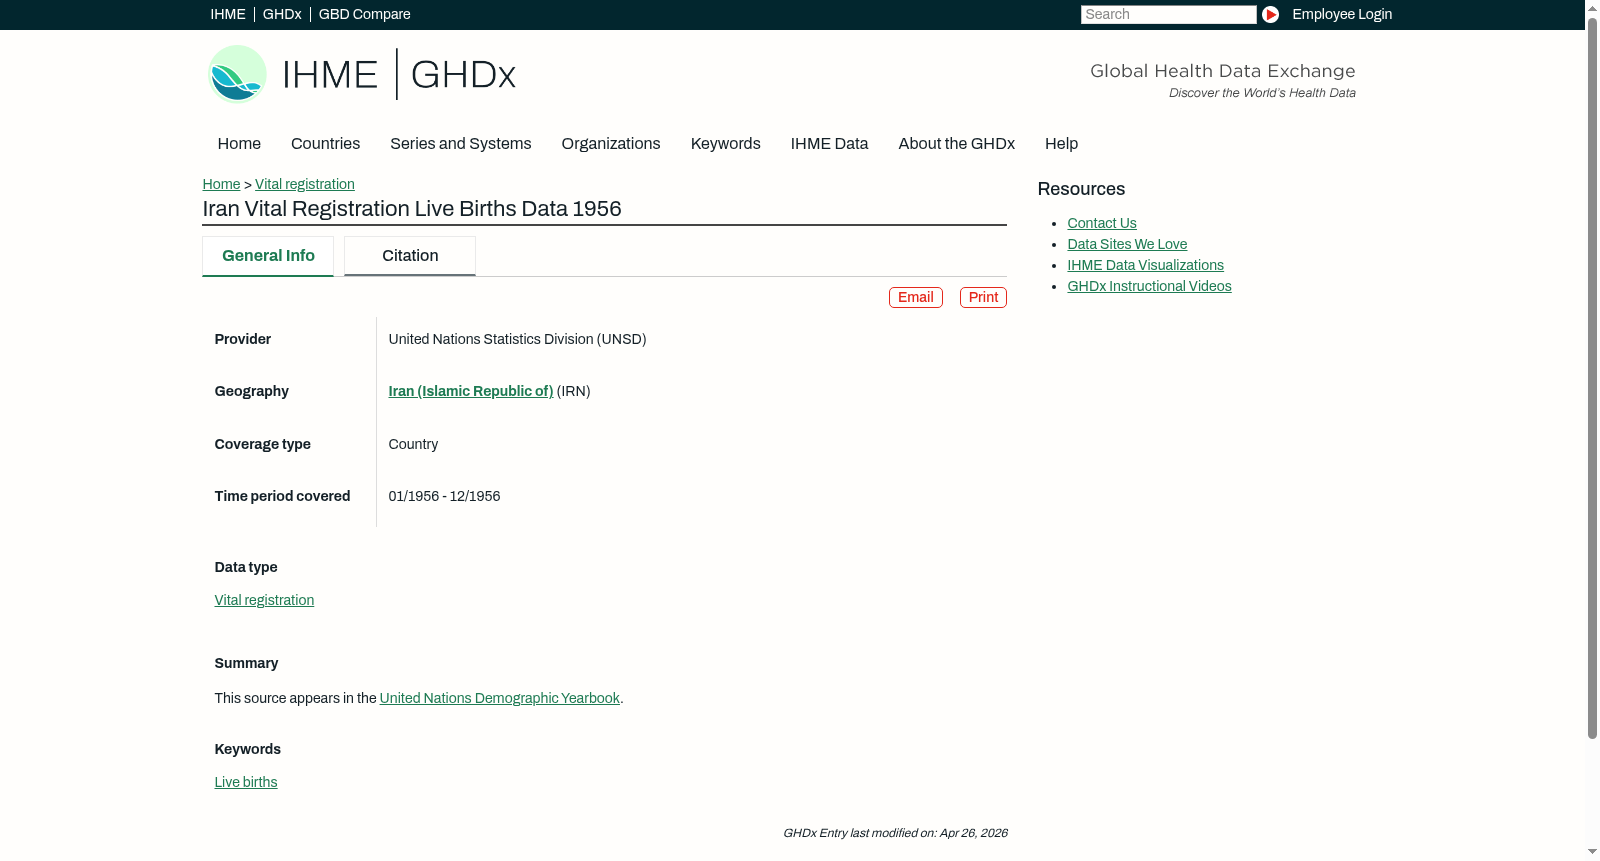Go to the Home menu item

239,144
